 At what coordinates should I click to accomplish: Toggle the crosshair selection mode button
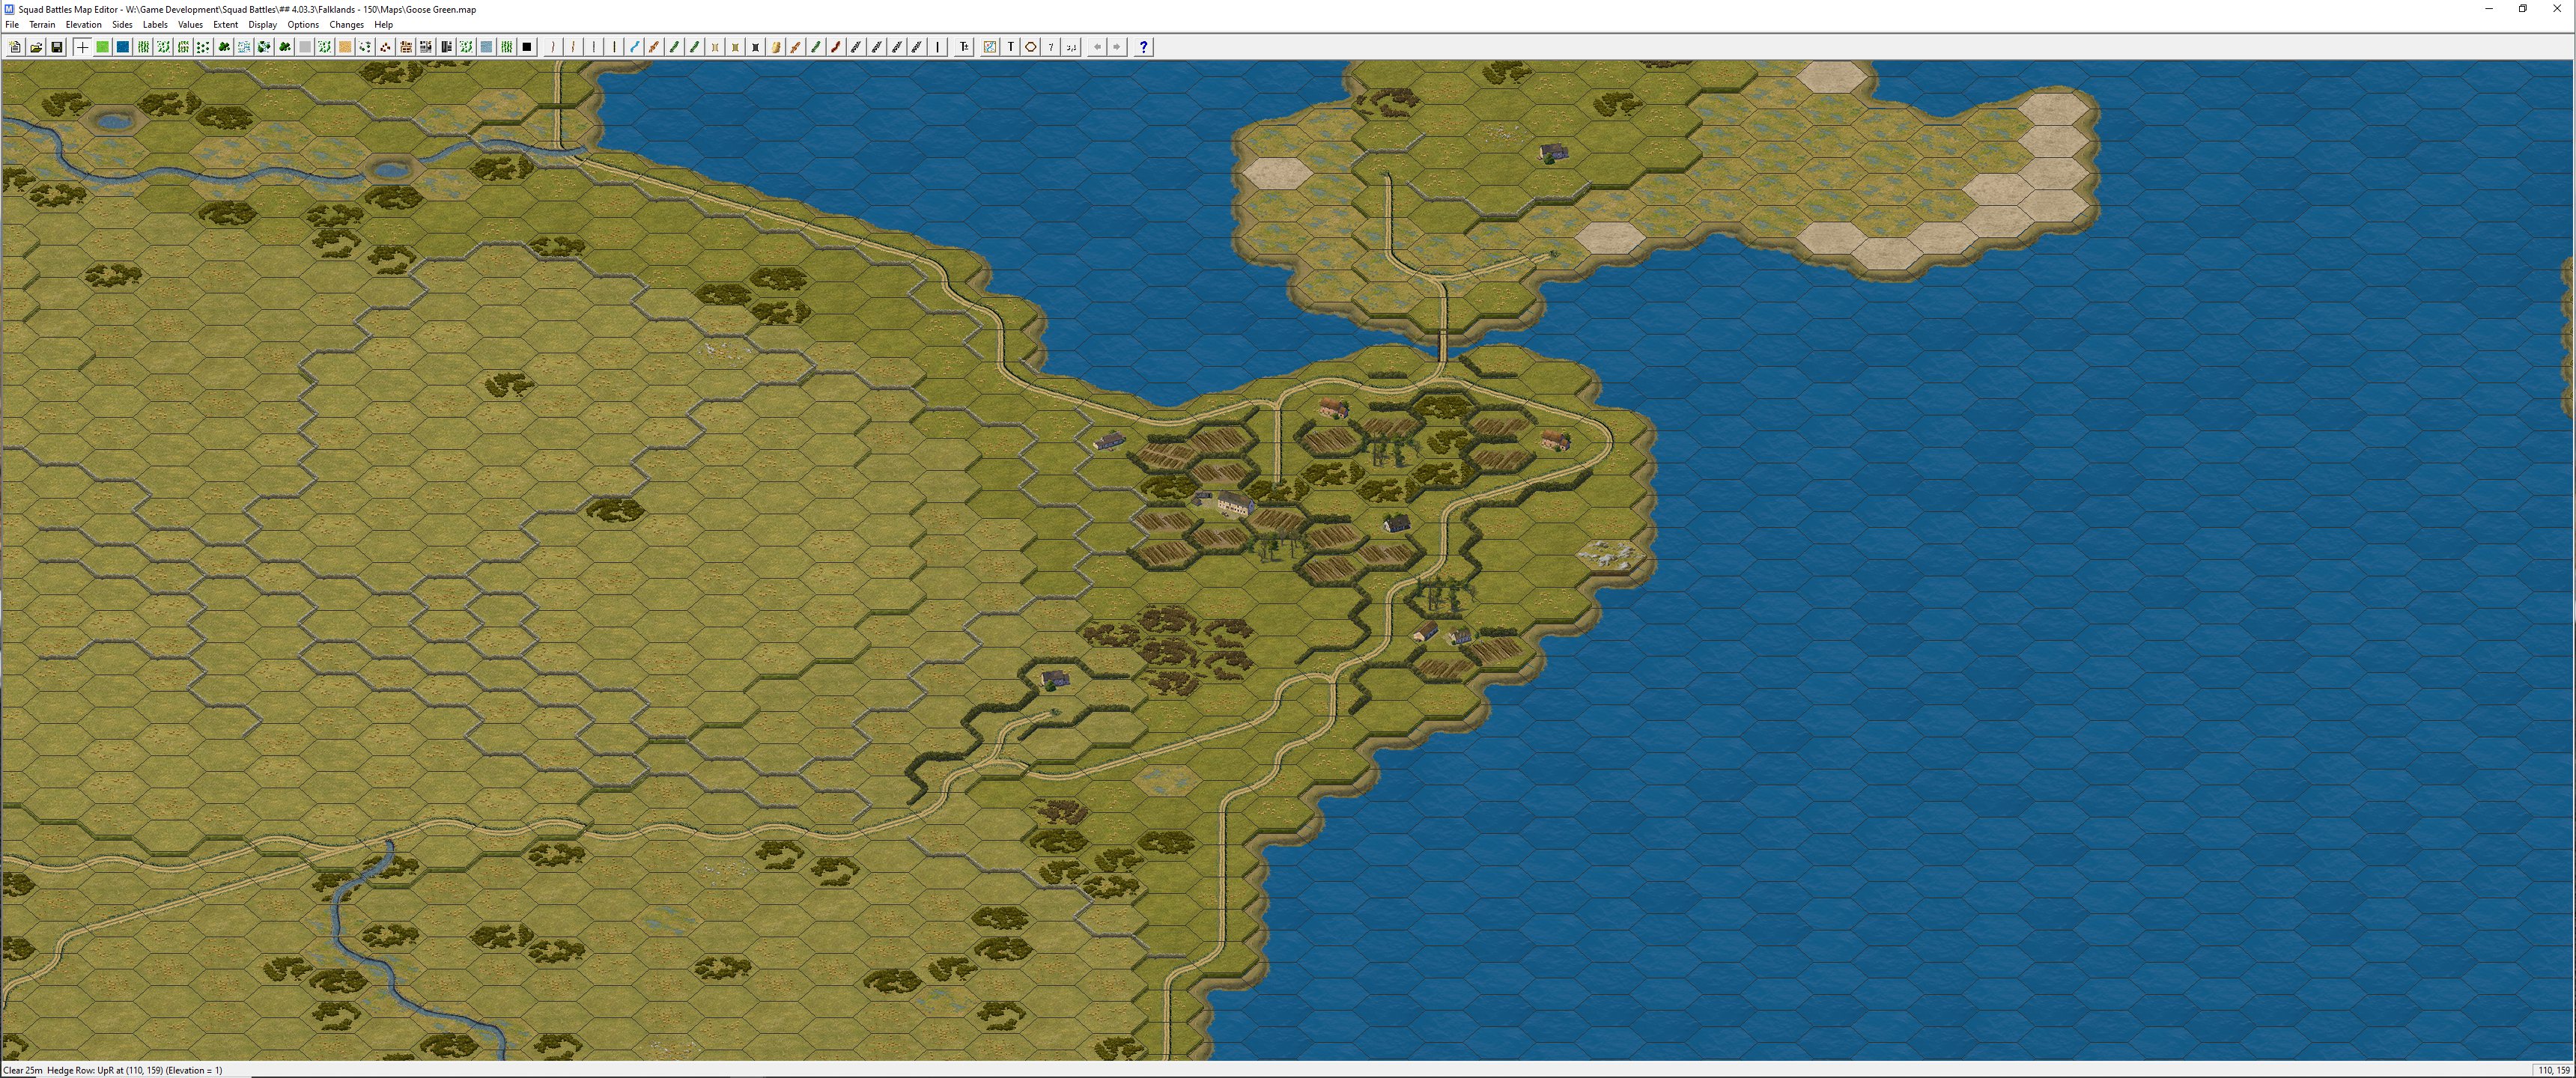(x=82, y=47)
